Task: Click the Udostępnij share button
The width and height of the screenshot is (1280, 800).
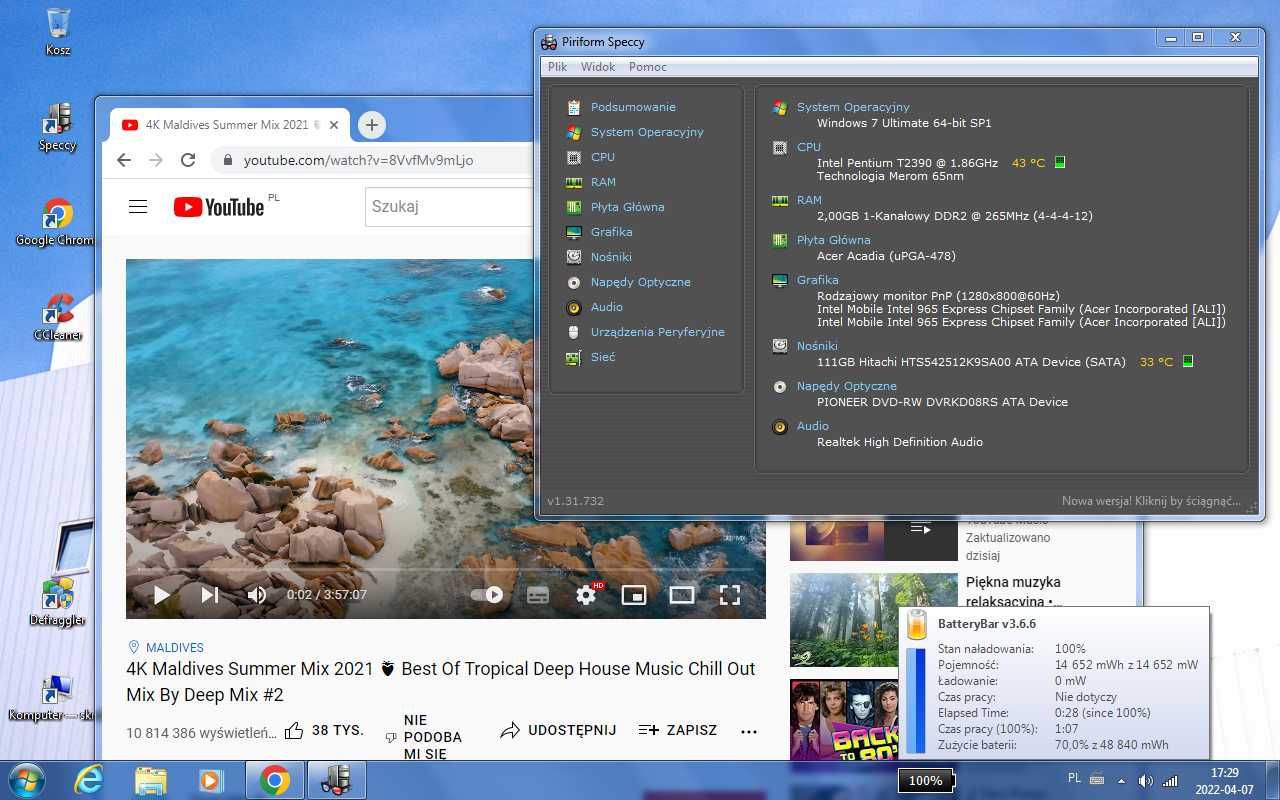Action: tap(559, 731)
